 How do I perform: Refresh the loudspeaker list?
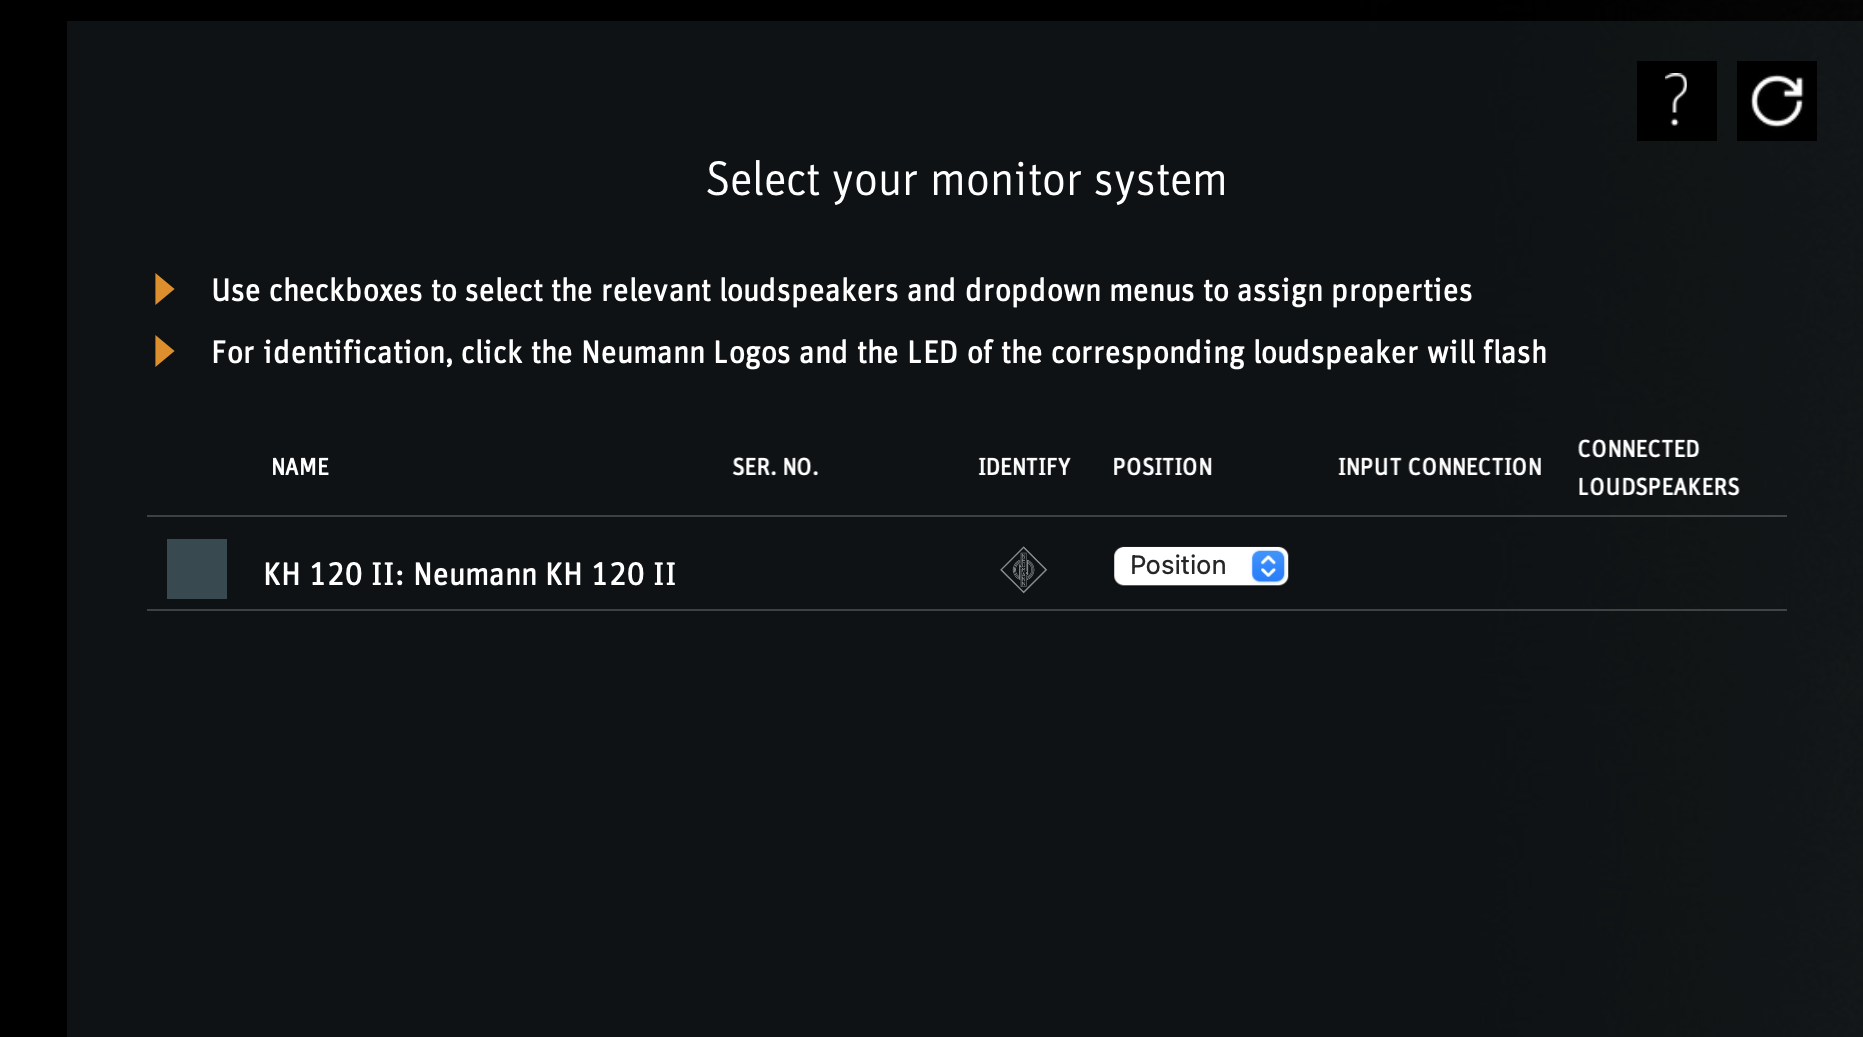1776,101
